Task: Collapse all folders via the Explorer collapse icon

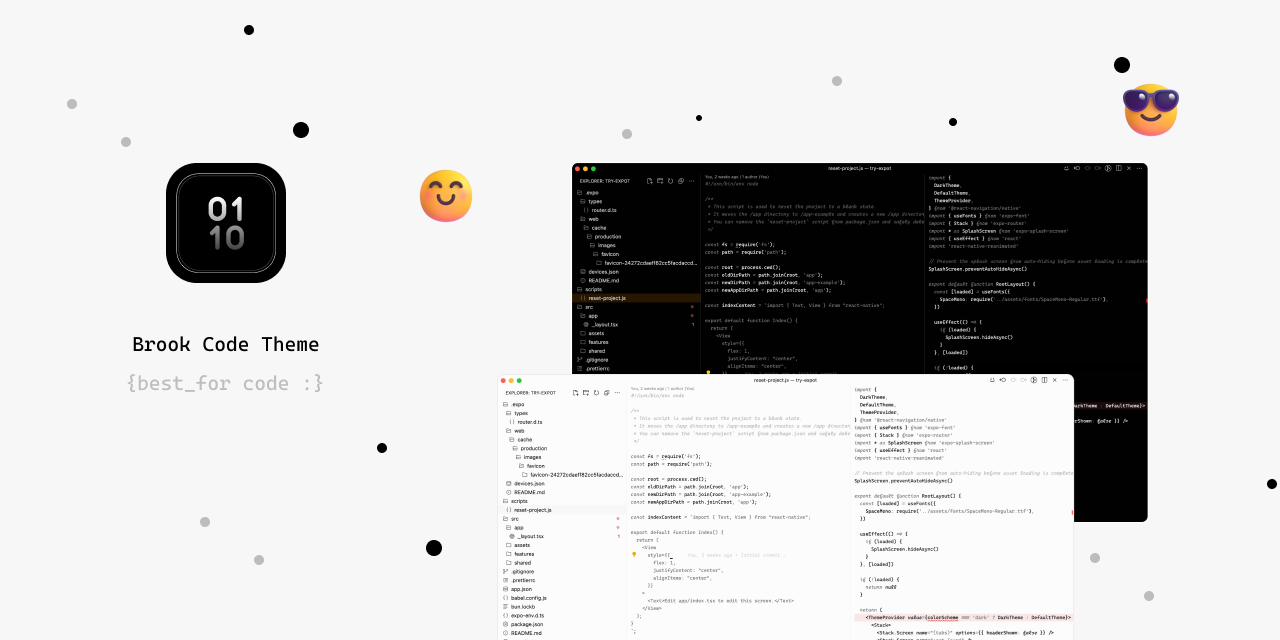Action: (x=606, y=392)
